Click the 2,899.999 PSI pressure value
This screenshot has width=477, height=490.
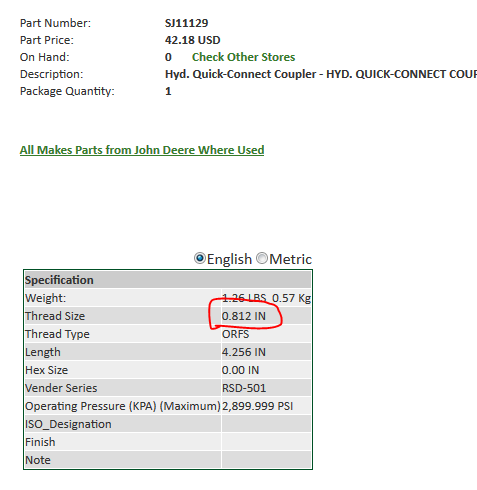pos(257,406)
